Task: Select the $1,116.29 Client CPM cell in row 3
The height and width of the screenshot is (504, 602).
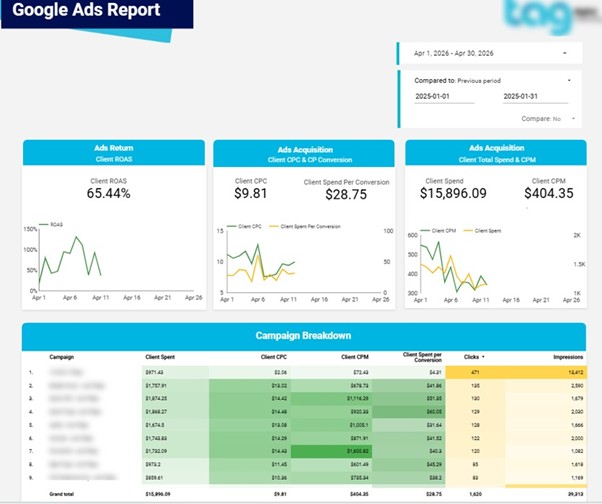Action: (x=331, y=399)
